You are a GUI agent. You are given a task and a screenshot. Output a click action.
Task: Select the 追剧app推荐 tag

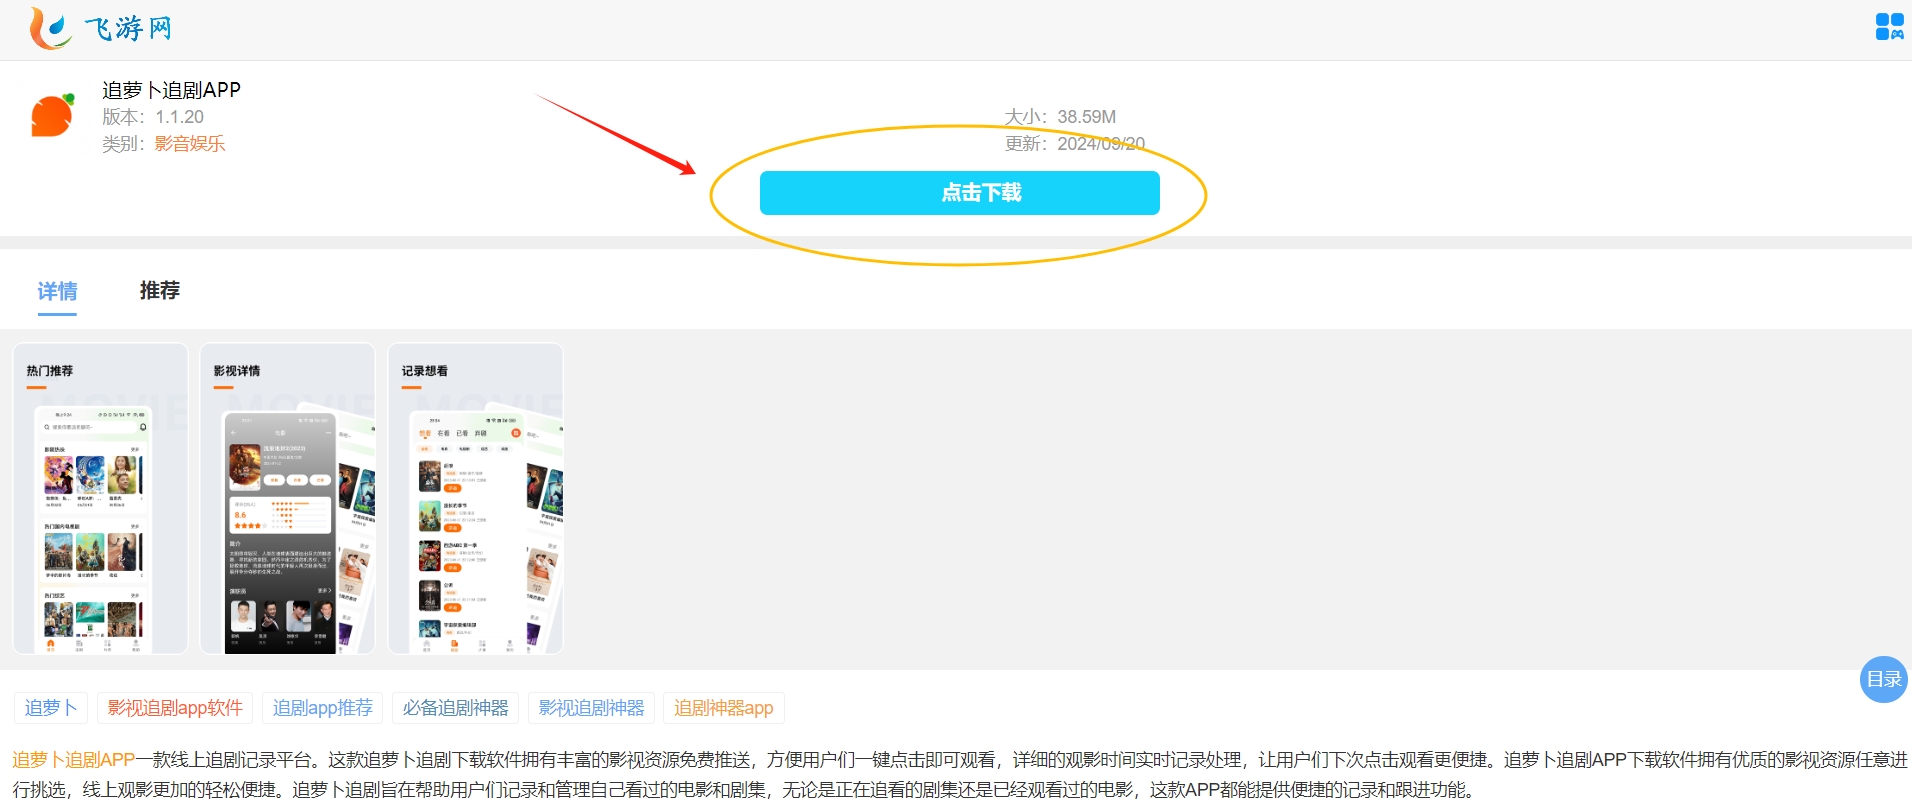(x=323, y=708)
